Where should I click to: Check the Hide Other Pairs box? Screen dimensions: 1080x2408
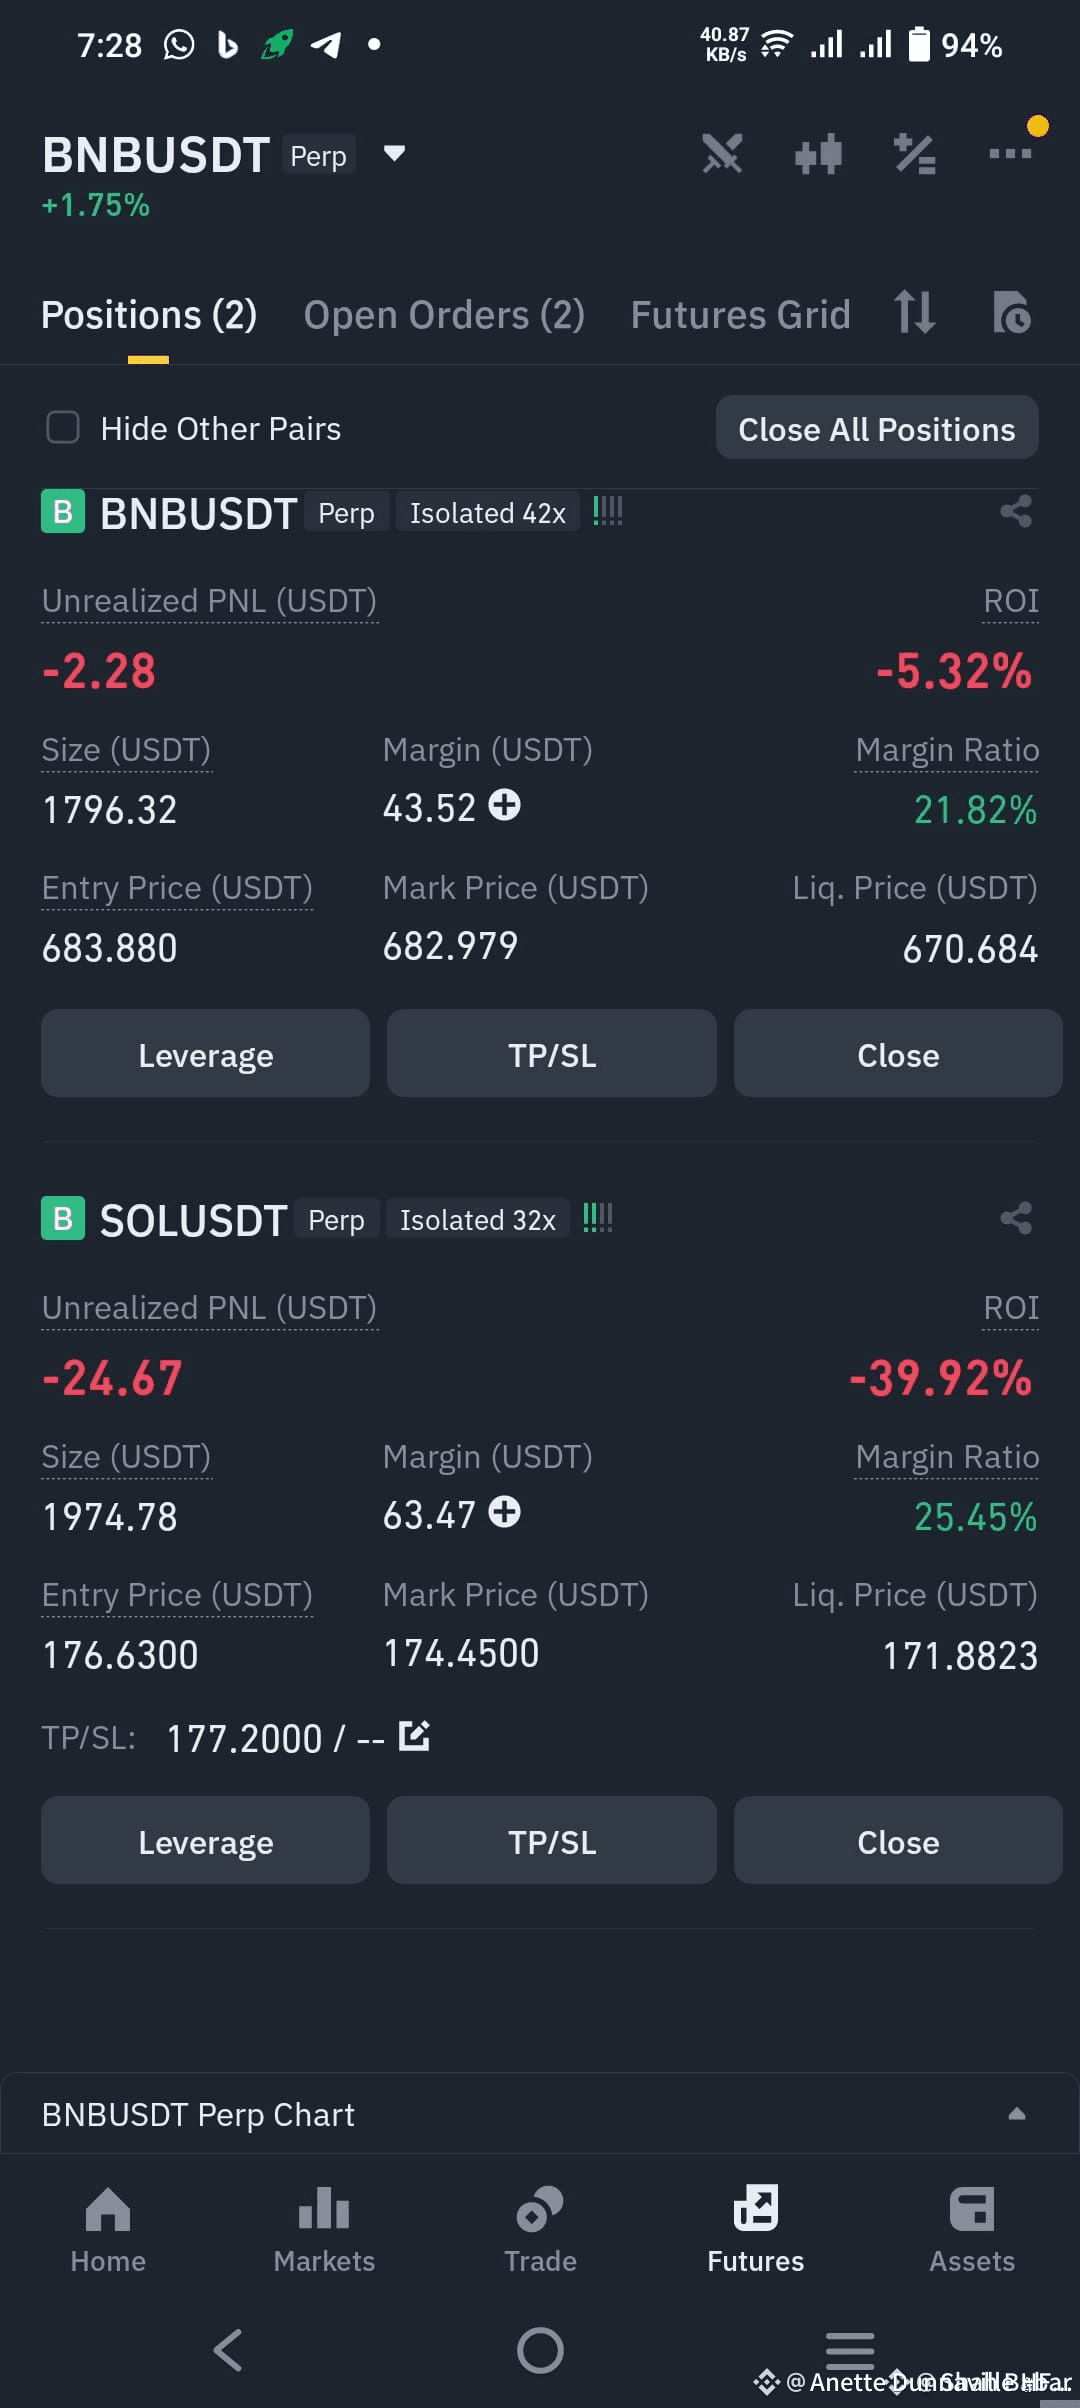[x=63, y=428]
